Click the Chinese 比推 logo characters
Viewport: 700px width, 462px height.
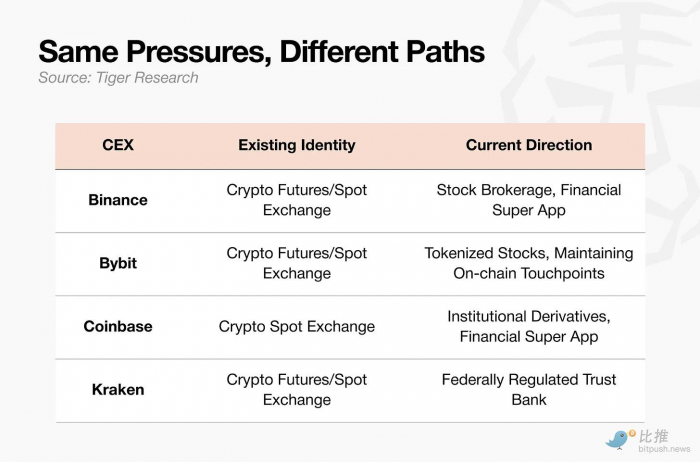coord(653,436)
